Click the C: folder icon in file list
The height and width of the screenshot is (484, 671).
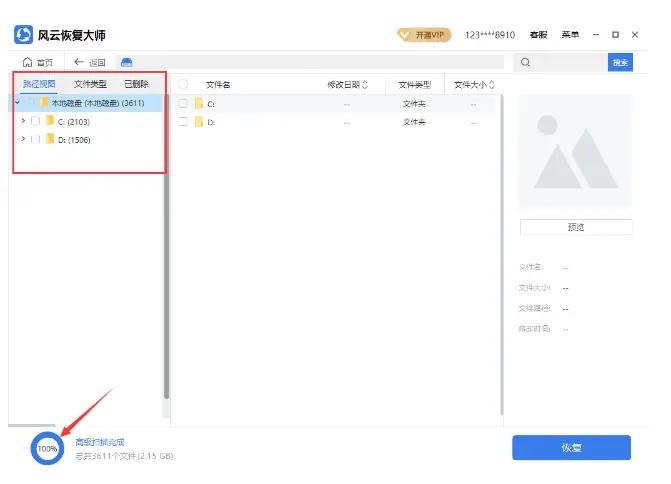[198, 103]
